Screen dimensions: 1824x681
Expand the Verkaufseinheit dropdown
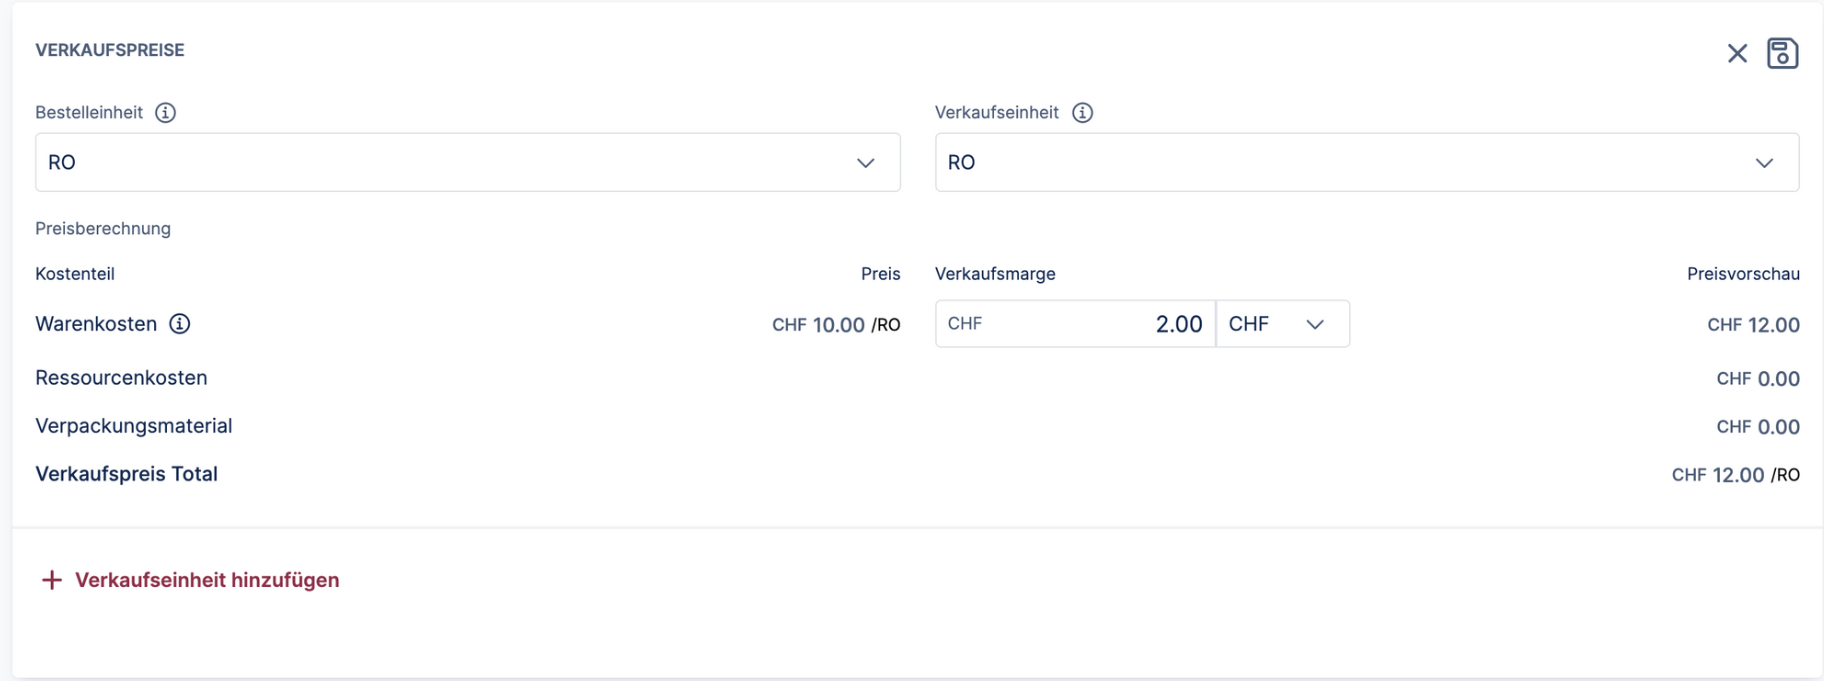point(1366,162)
